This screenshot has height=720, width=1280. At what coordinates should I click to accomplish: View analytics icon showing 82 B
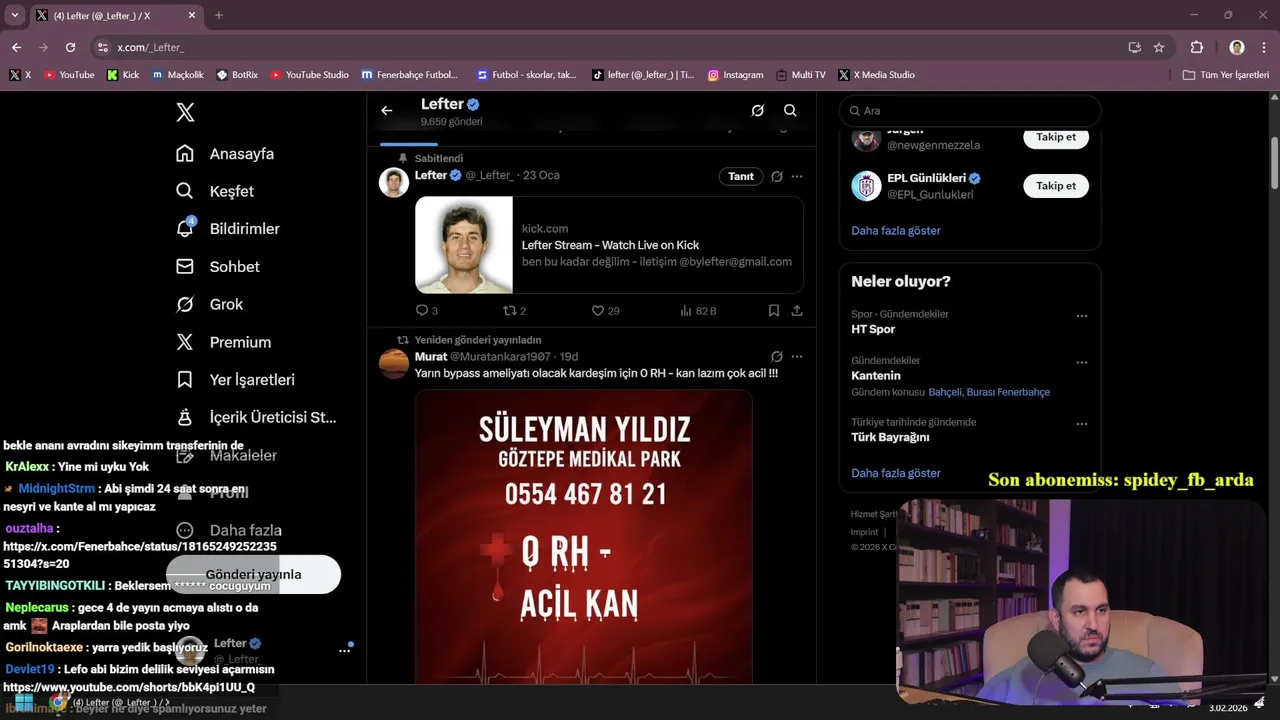tap(697, 311)
